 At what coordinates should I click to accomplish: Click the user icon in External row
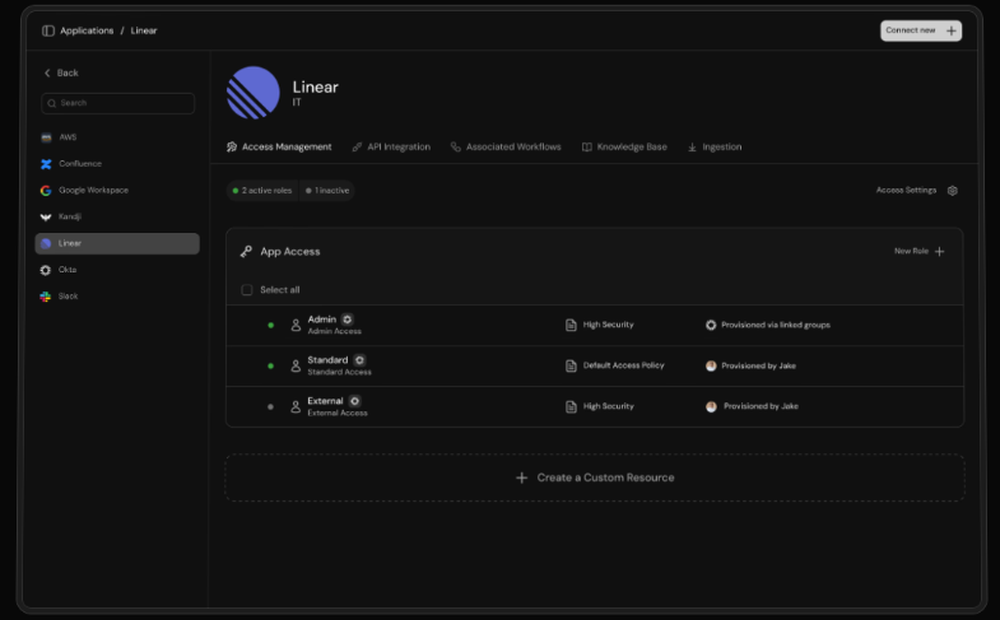295,407
